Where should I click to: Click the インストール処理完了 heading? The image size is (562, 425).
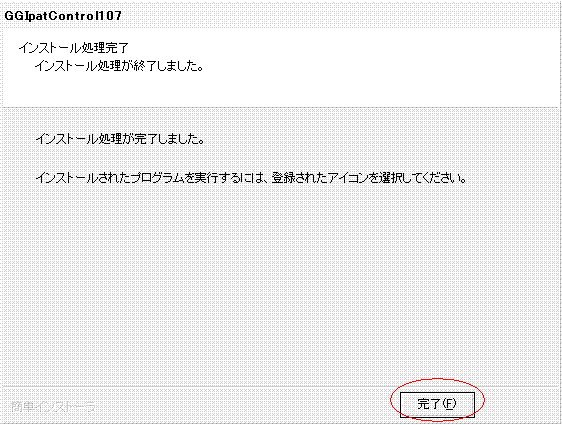[x=74, y=48]
